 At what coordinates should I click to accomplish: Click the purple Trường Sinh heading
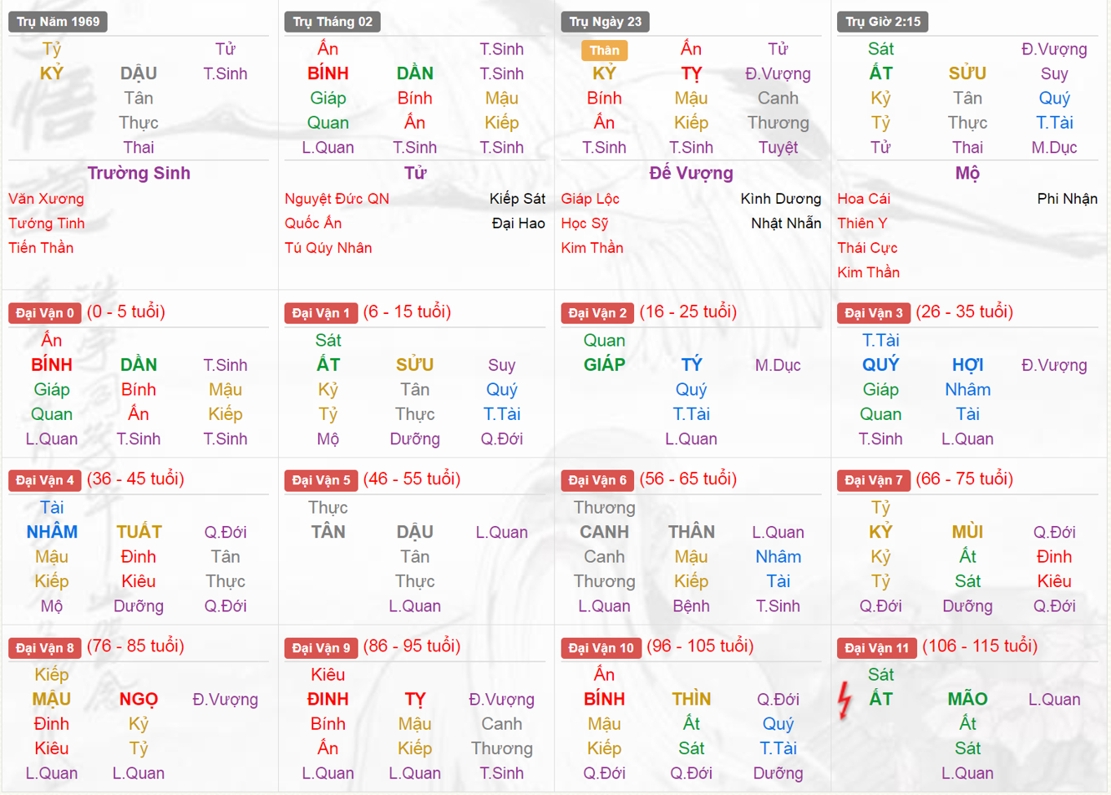point(138,173)
